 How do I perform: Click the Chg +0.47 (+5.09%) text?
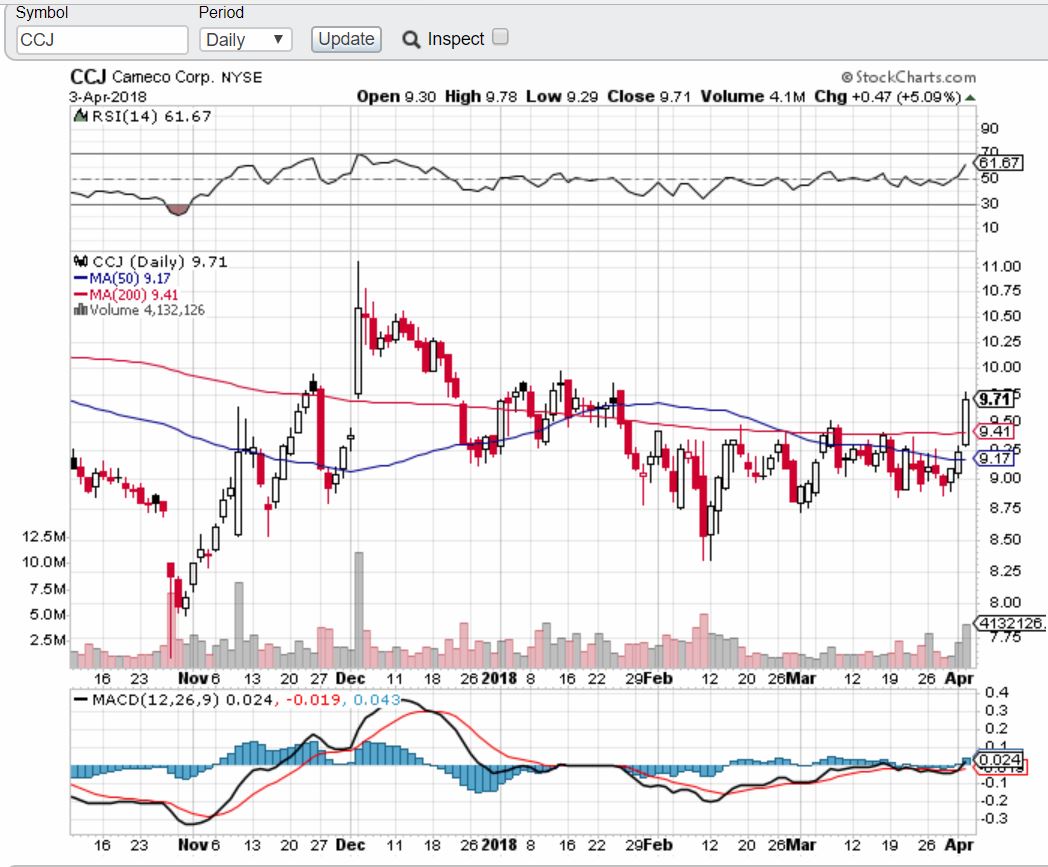click(888, 97)
